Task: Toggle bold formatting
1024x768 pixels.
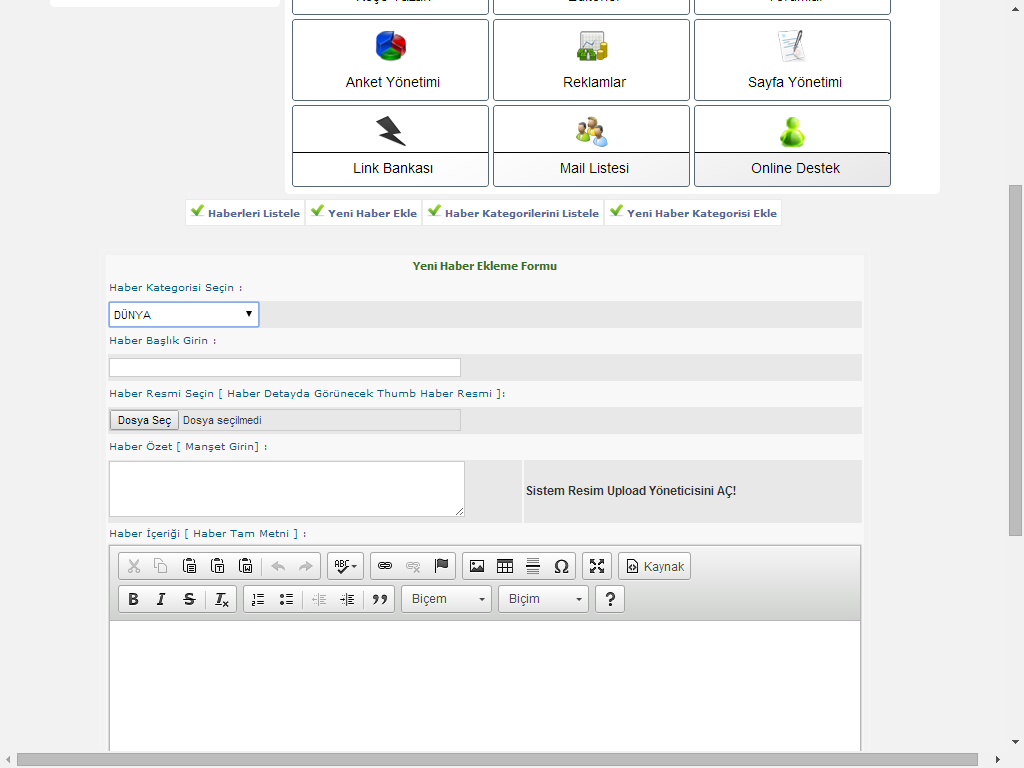Action: coord(133,600)
